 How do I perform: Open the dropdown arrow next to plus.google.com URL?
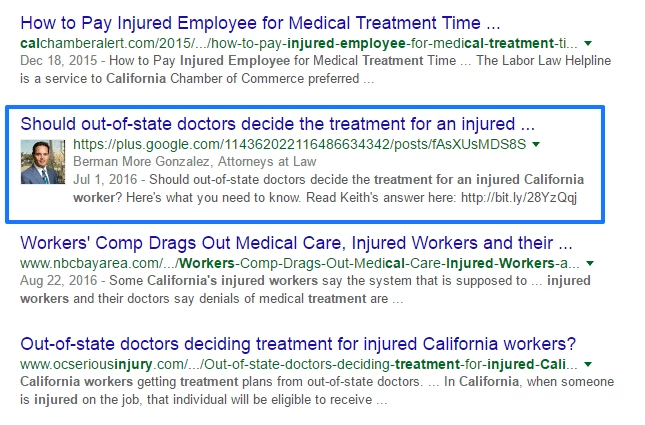[537, 145]
